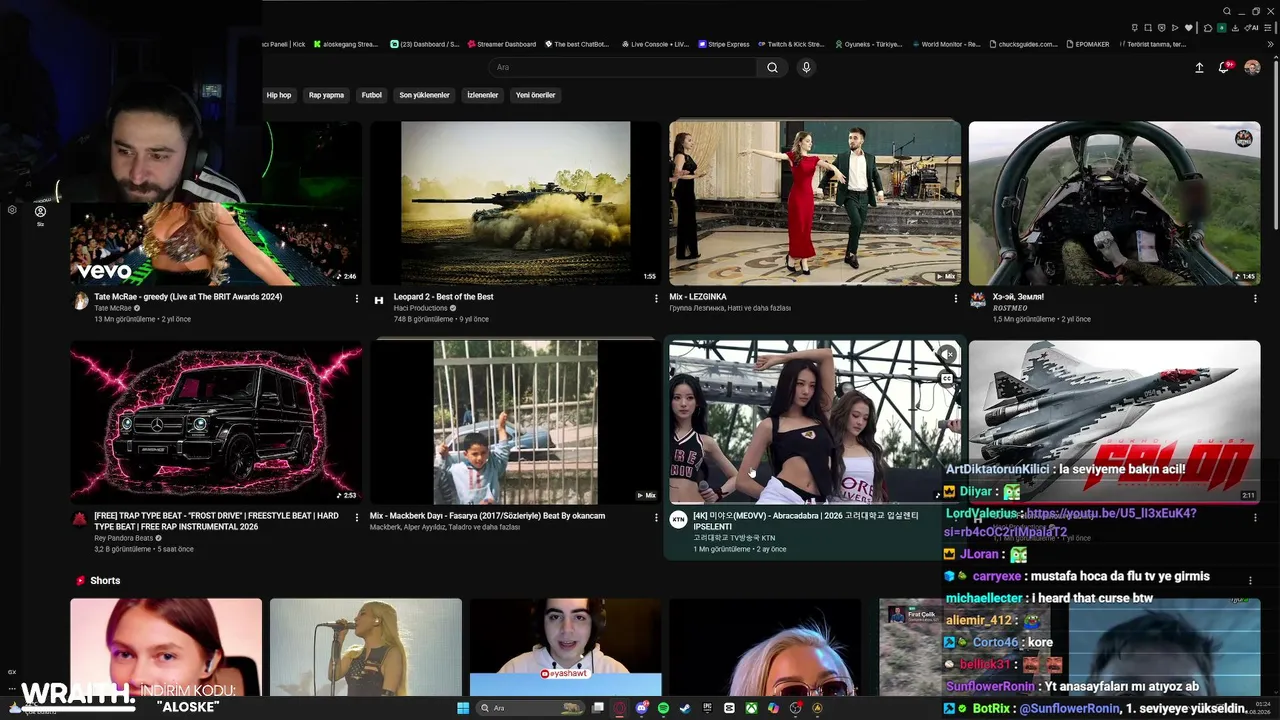
Task: Select the Futbol filter chip
Action: point(372,95)
